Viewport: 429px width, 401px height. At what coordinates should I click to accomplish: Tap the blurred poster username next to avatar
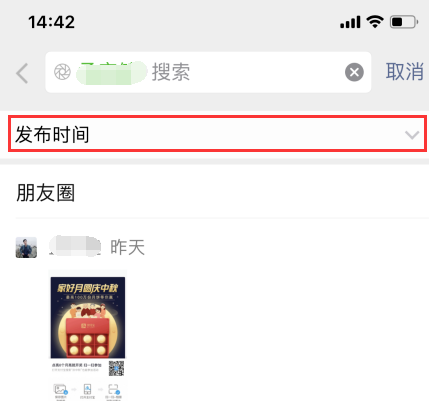75,246
